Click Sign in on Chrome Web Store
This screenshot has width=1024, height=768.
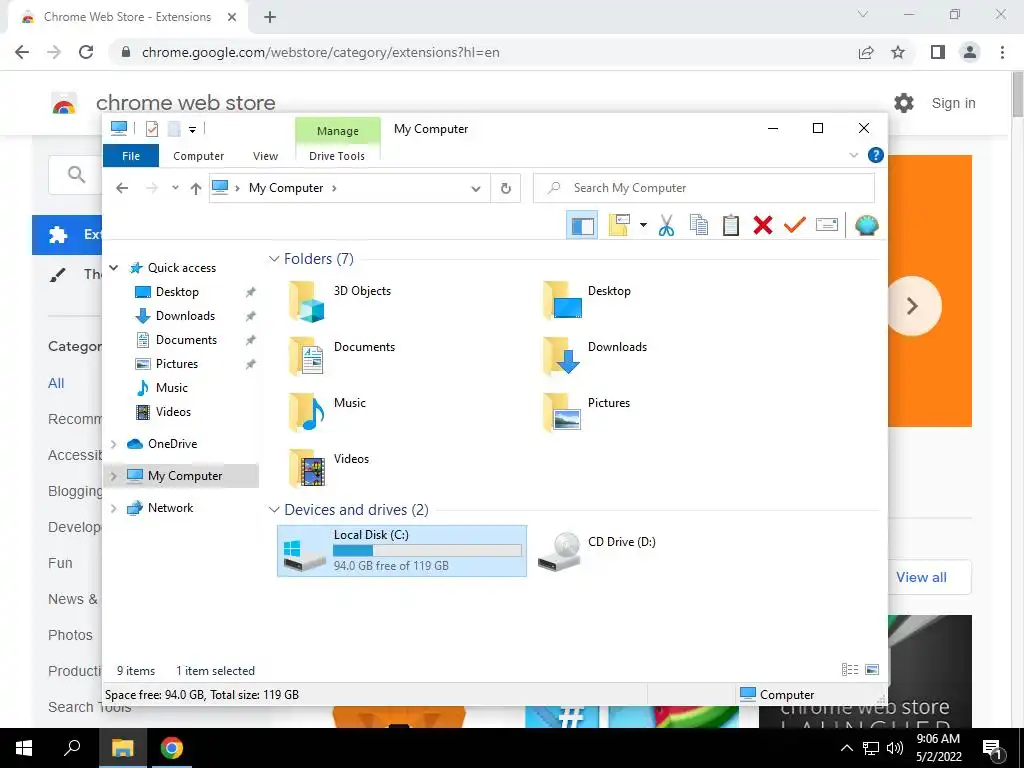pyautogui.click(x=953, y=103)
